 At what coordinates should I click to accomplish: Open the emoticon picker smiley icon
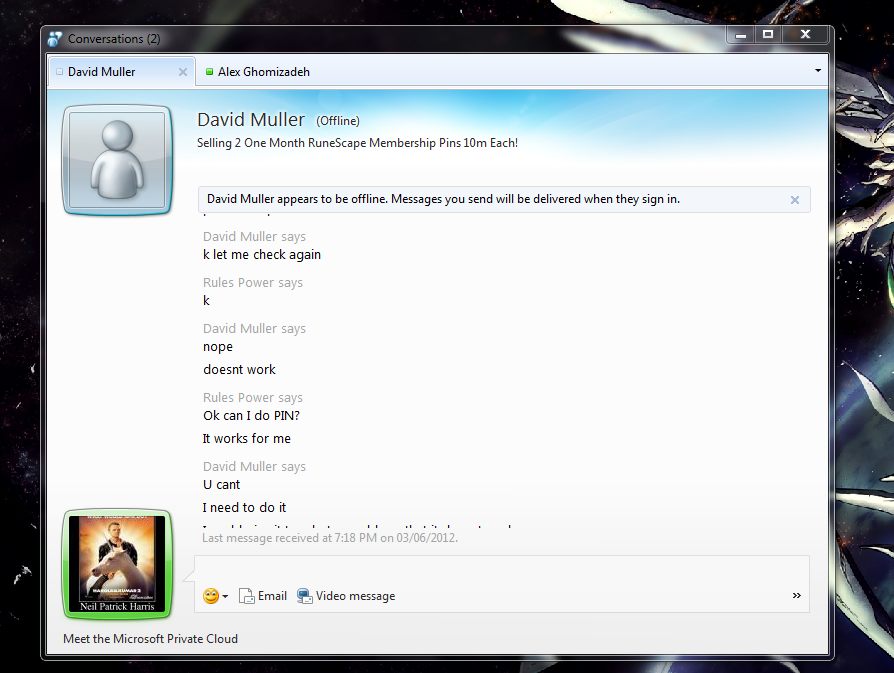click(x=211, y=596)
